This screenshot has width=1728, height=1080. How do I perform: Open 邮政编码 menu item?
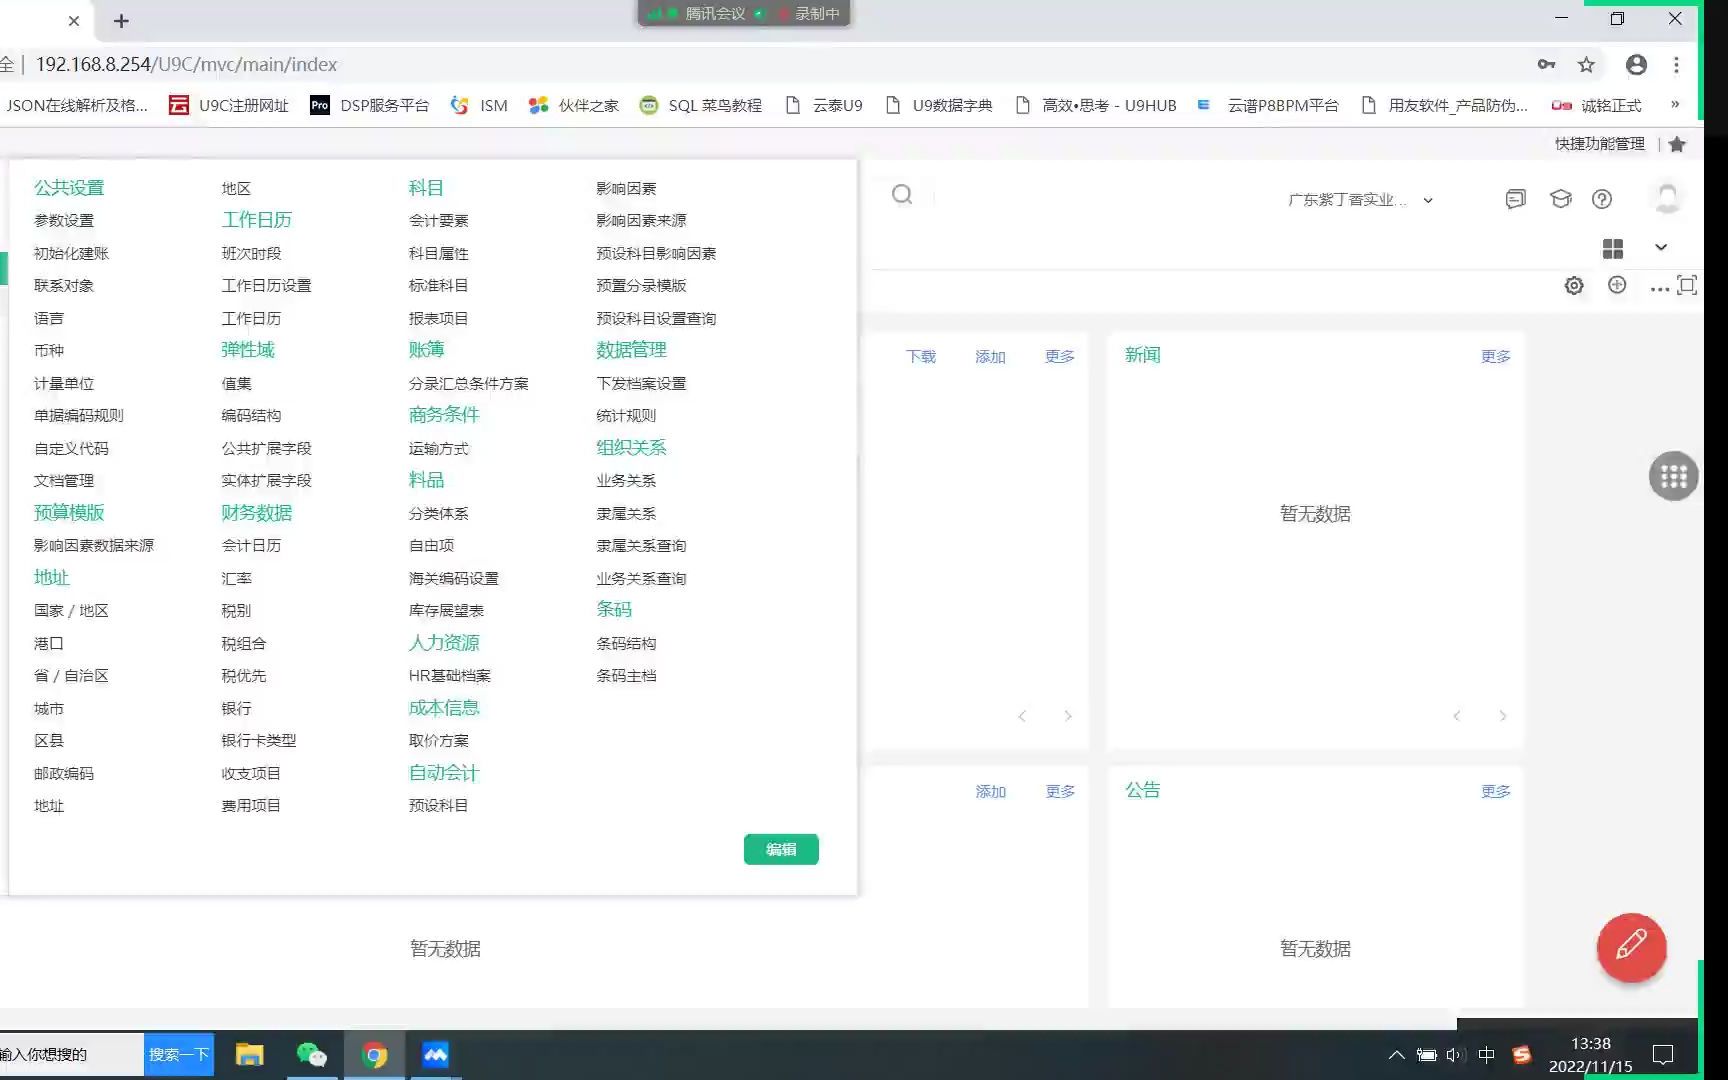tap(64, 774)
